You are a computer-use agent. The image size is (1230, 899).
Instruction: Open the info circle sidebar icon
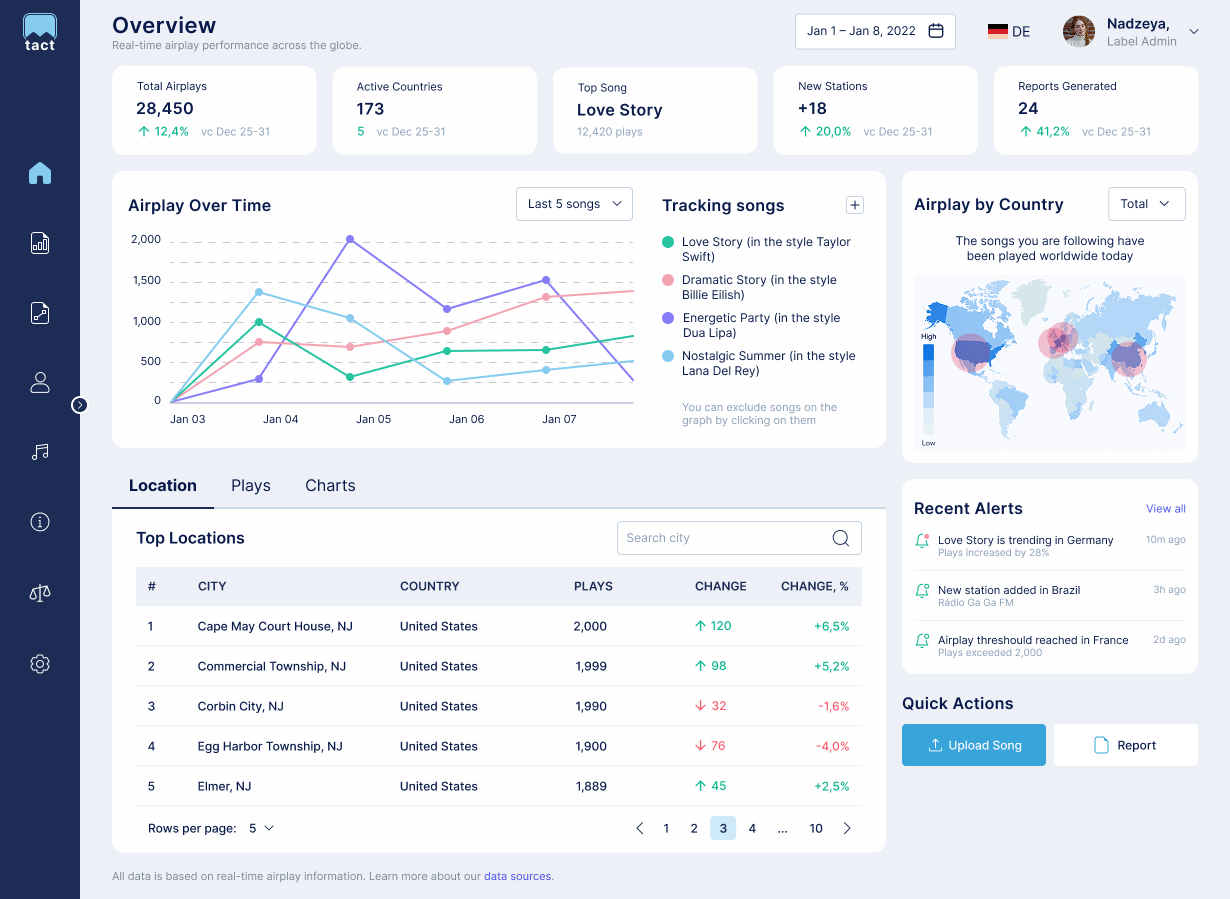40,522
